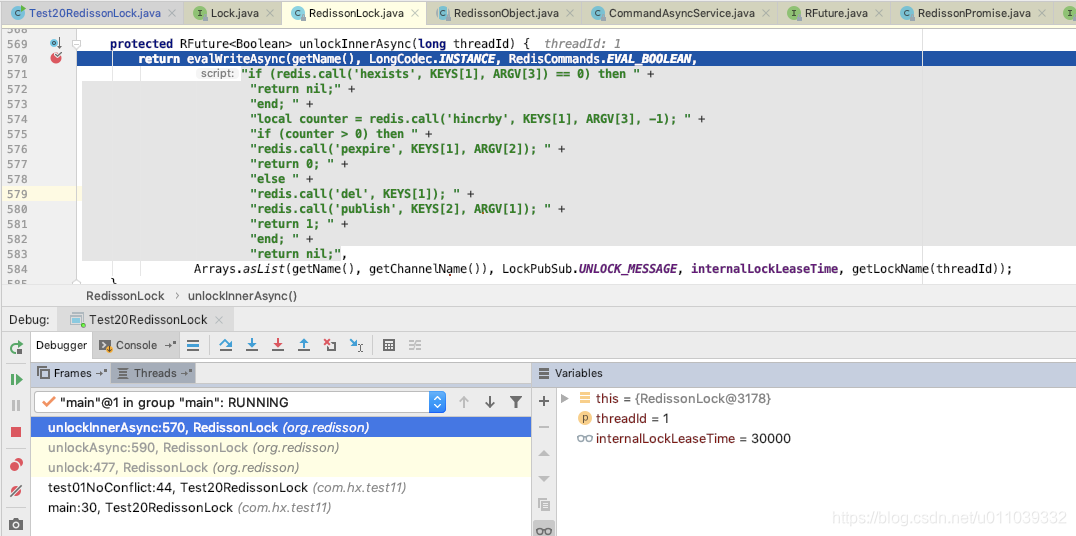The image size is (1076, 536).
Task: Open the thread selector dropdown
Action: (437, 402)
